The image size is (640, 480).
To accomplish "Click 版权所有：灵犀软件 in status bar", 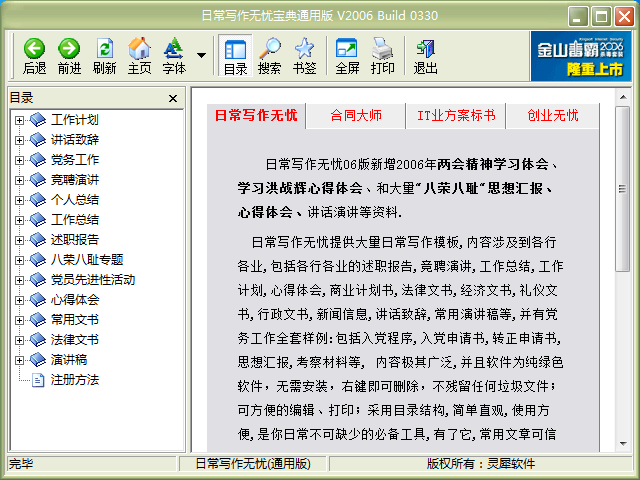I will (481, 464).
